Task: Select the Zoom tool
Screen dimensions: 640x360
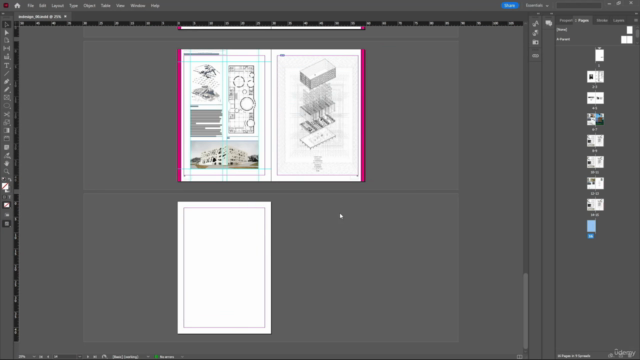Action: pyautogui.click(x=7, y=171)
